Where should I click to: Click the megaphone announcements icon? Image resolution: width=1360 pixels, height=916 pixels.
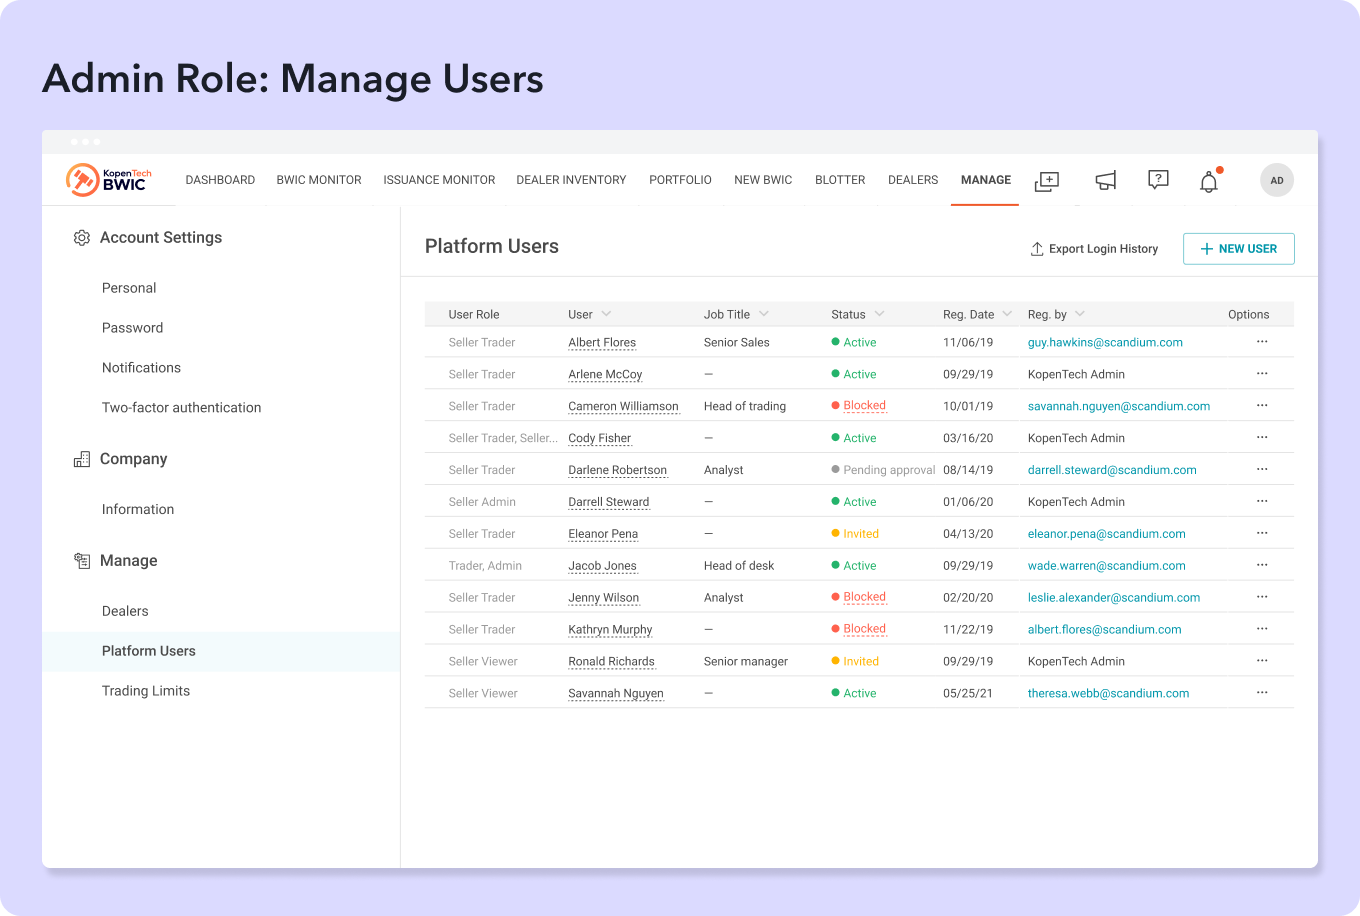[1105, 181]
